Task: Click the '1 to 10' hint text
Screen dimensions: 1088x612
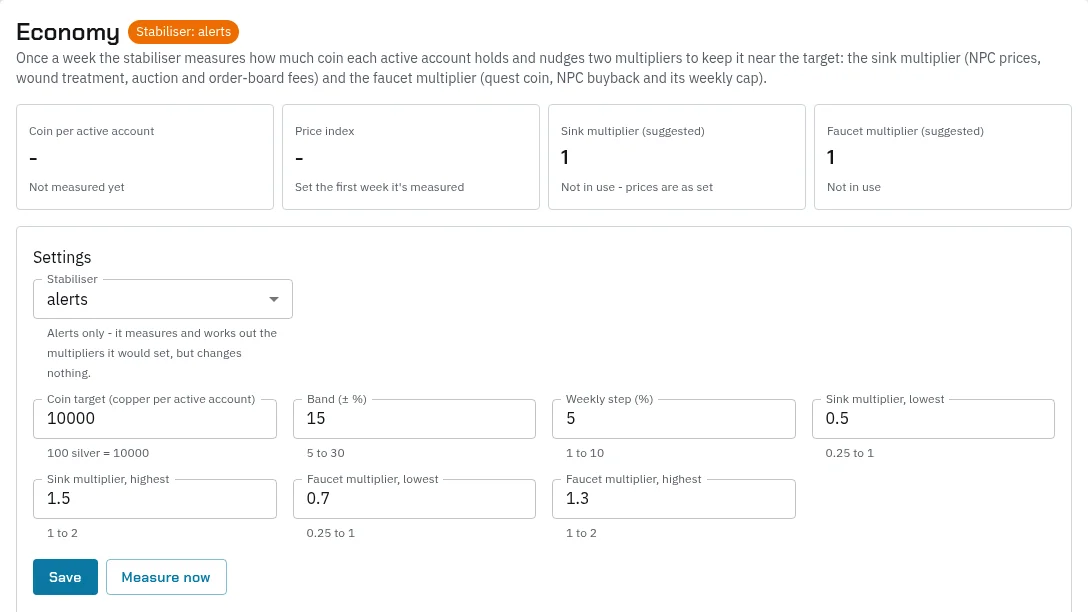Action: [585, 453]
